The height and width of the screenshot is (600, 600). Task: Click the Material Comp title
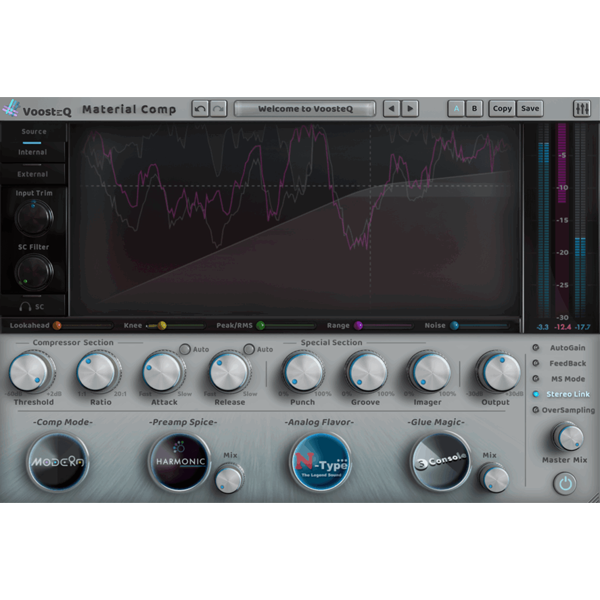click(129, 109)
